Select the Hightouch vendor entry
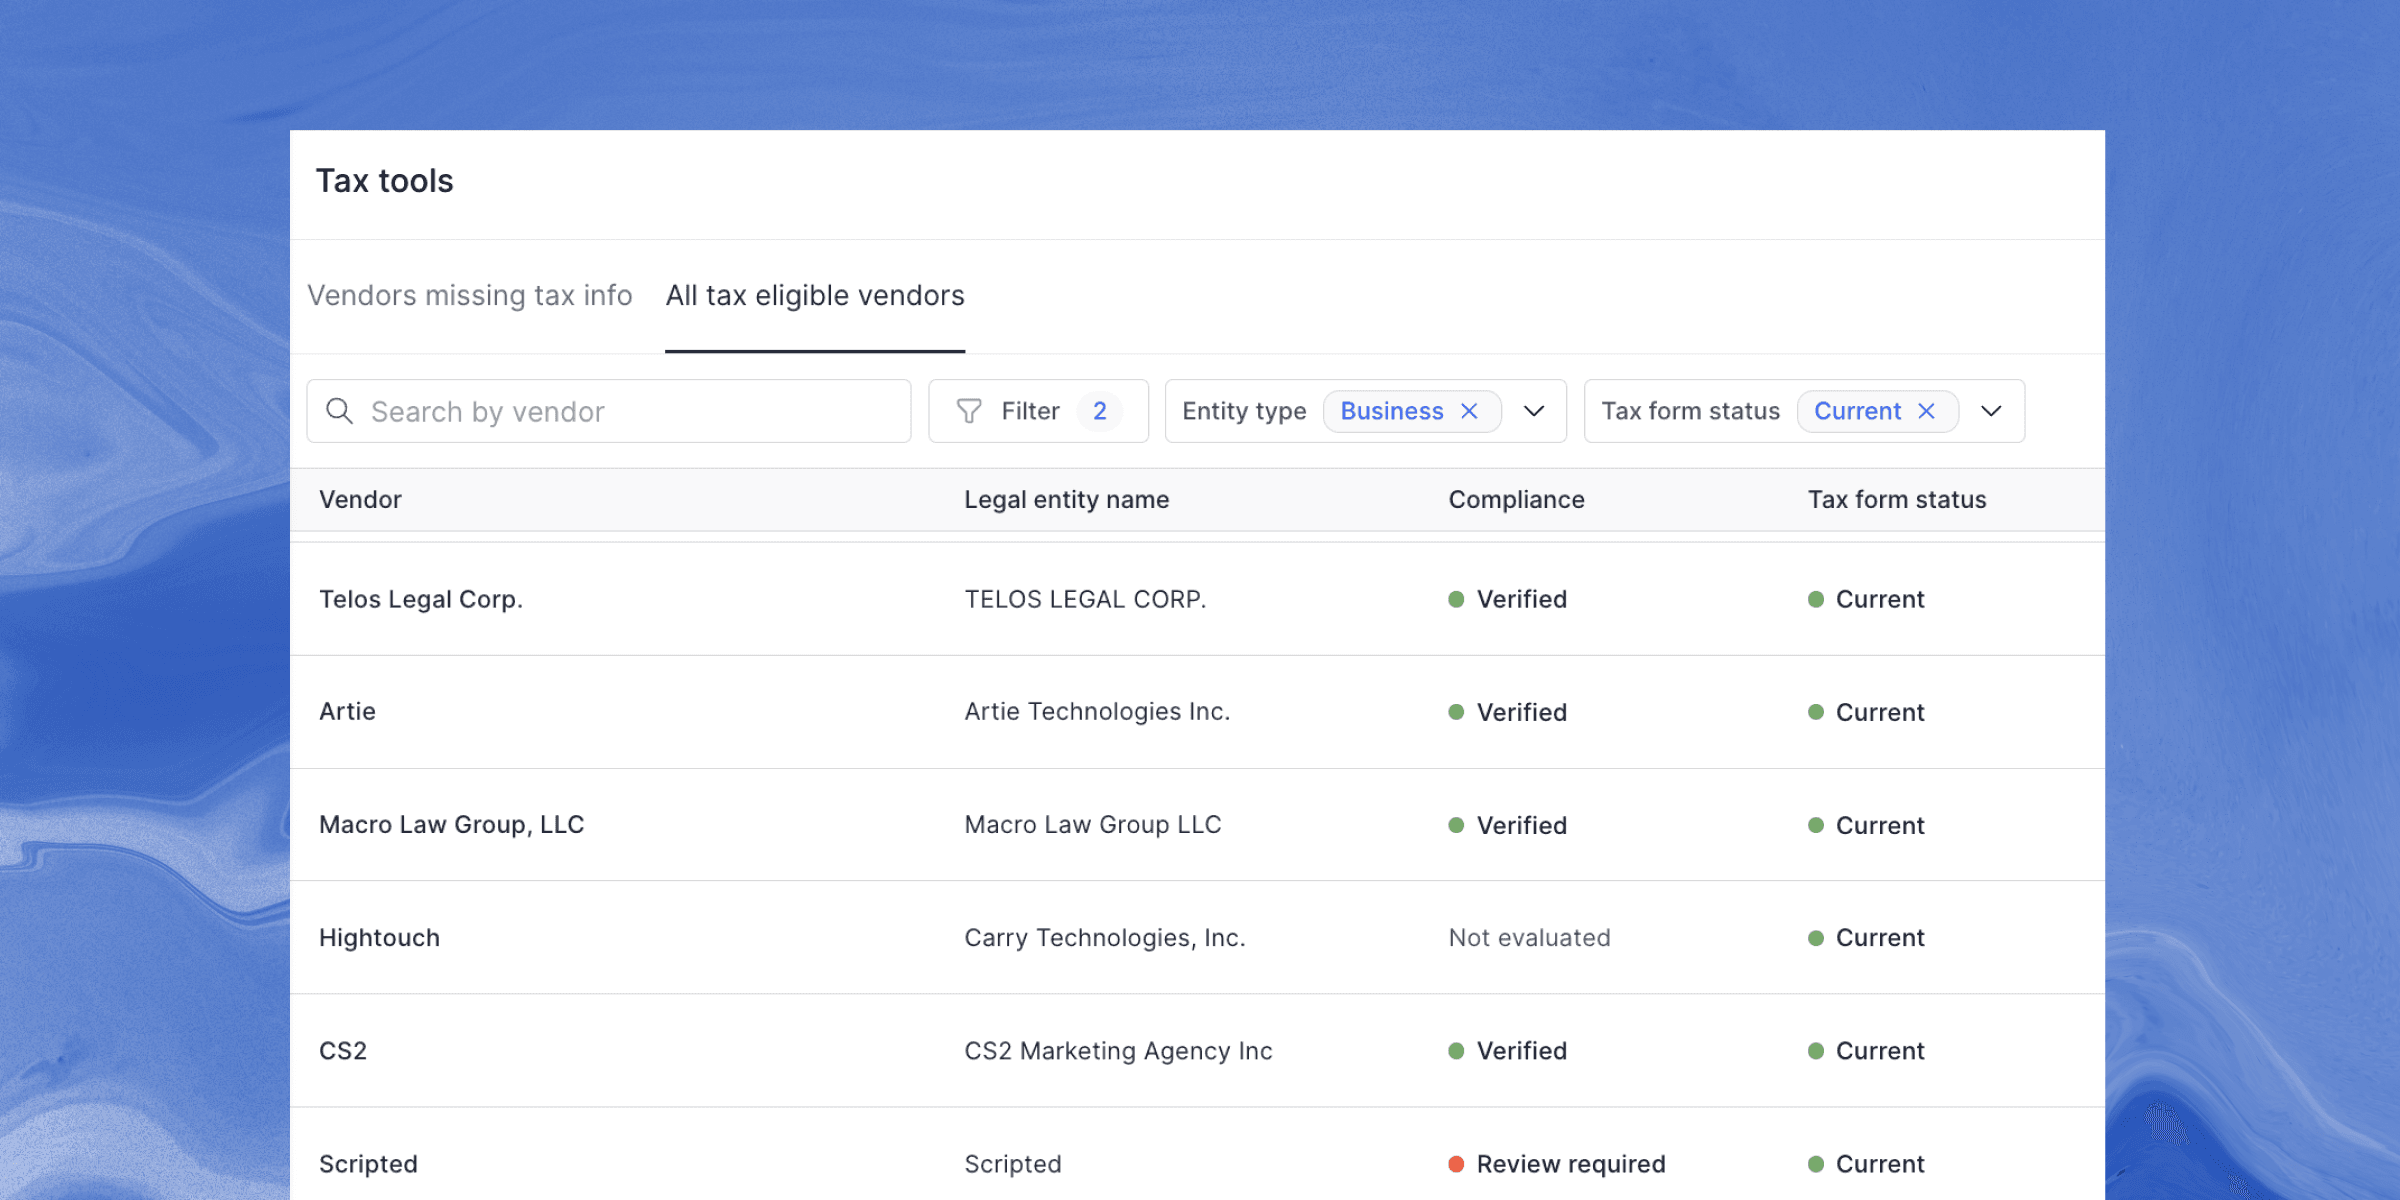The image size is (2400, 1200). point(379,938)
